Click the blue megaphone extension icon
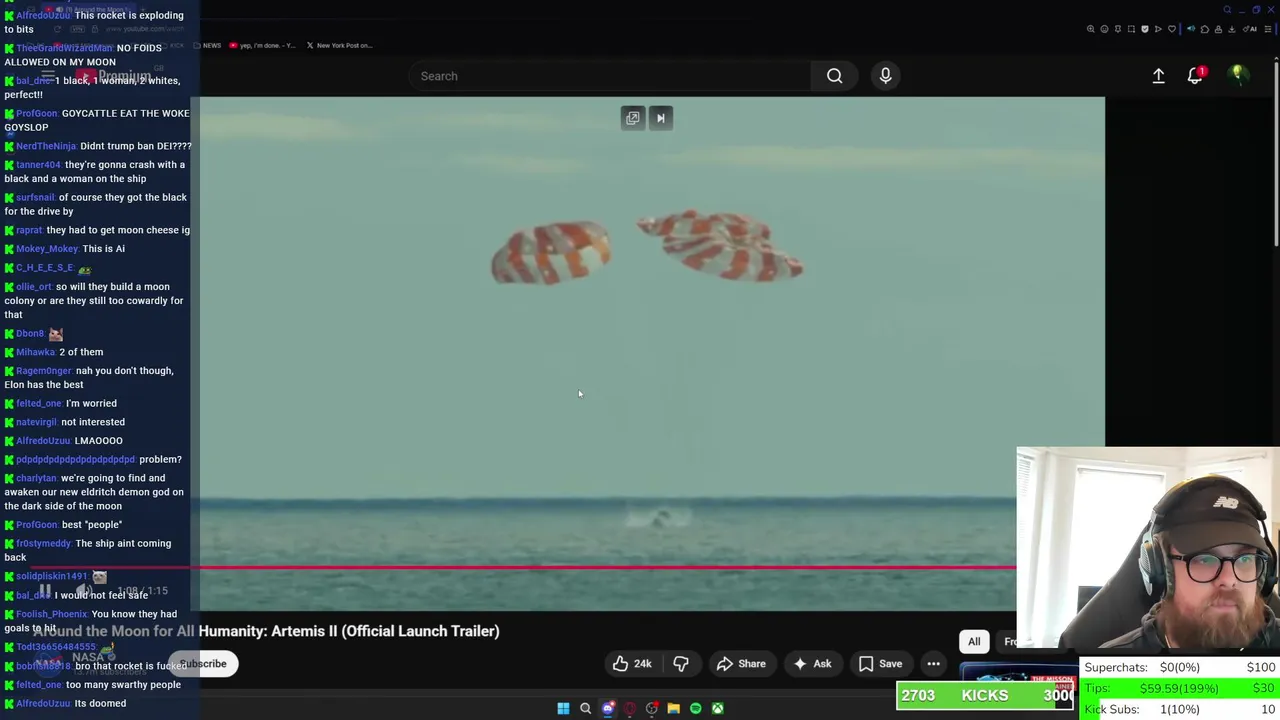Viewport: 1280px width, 720px height. tap(1191, 29)
